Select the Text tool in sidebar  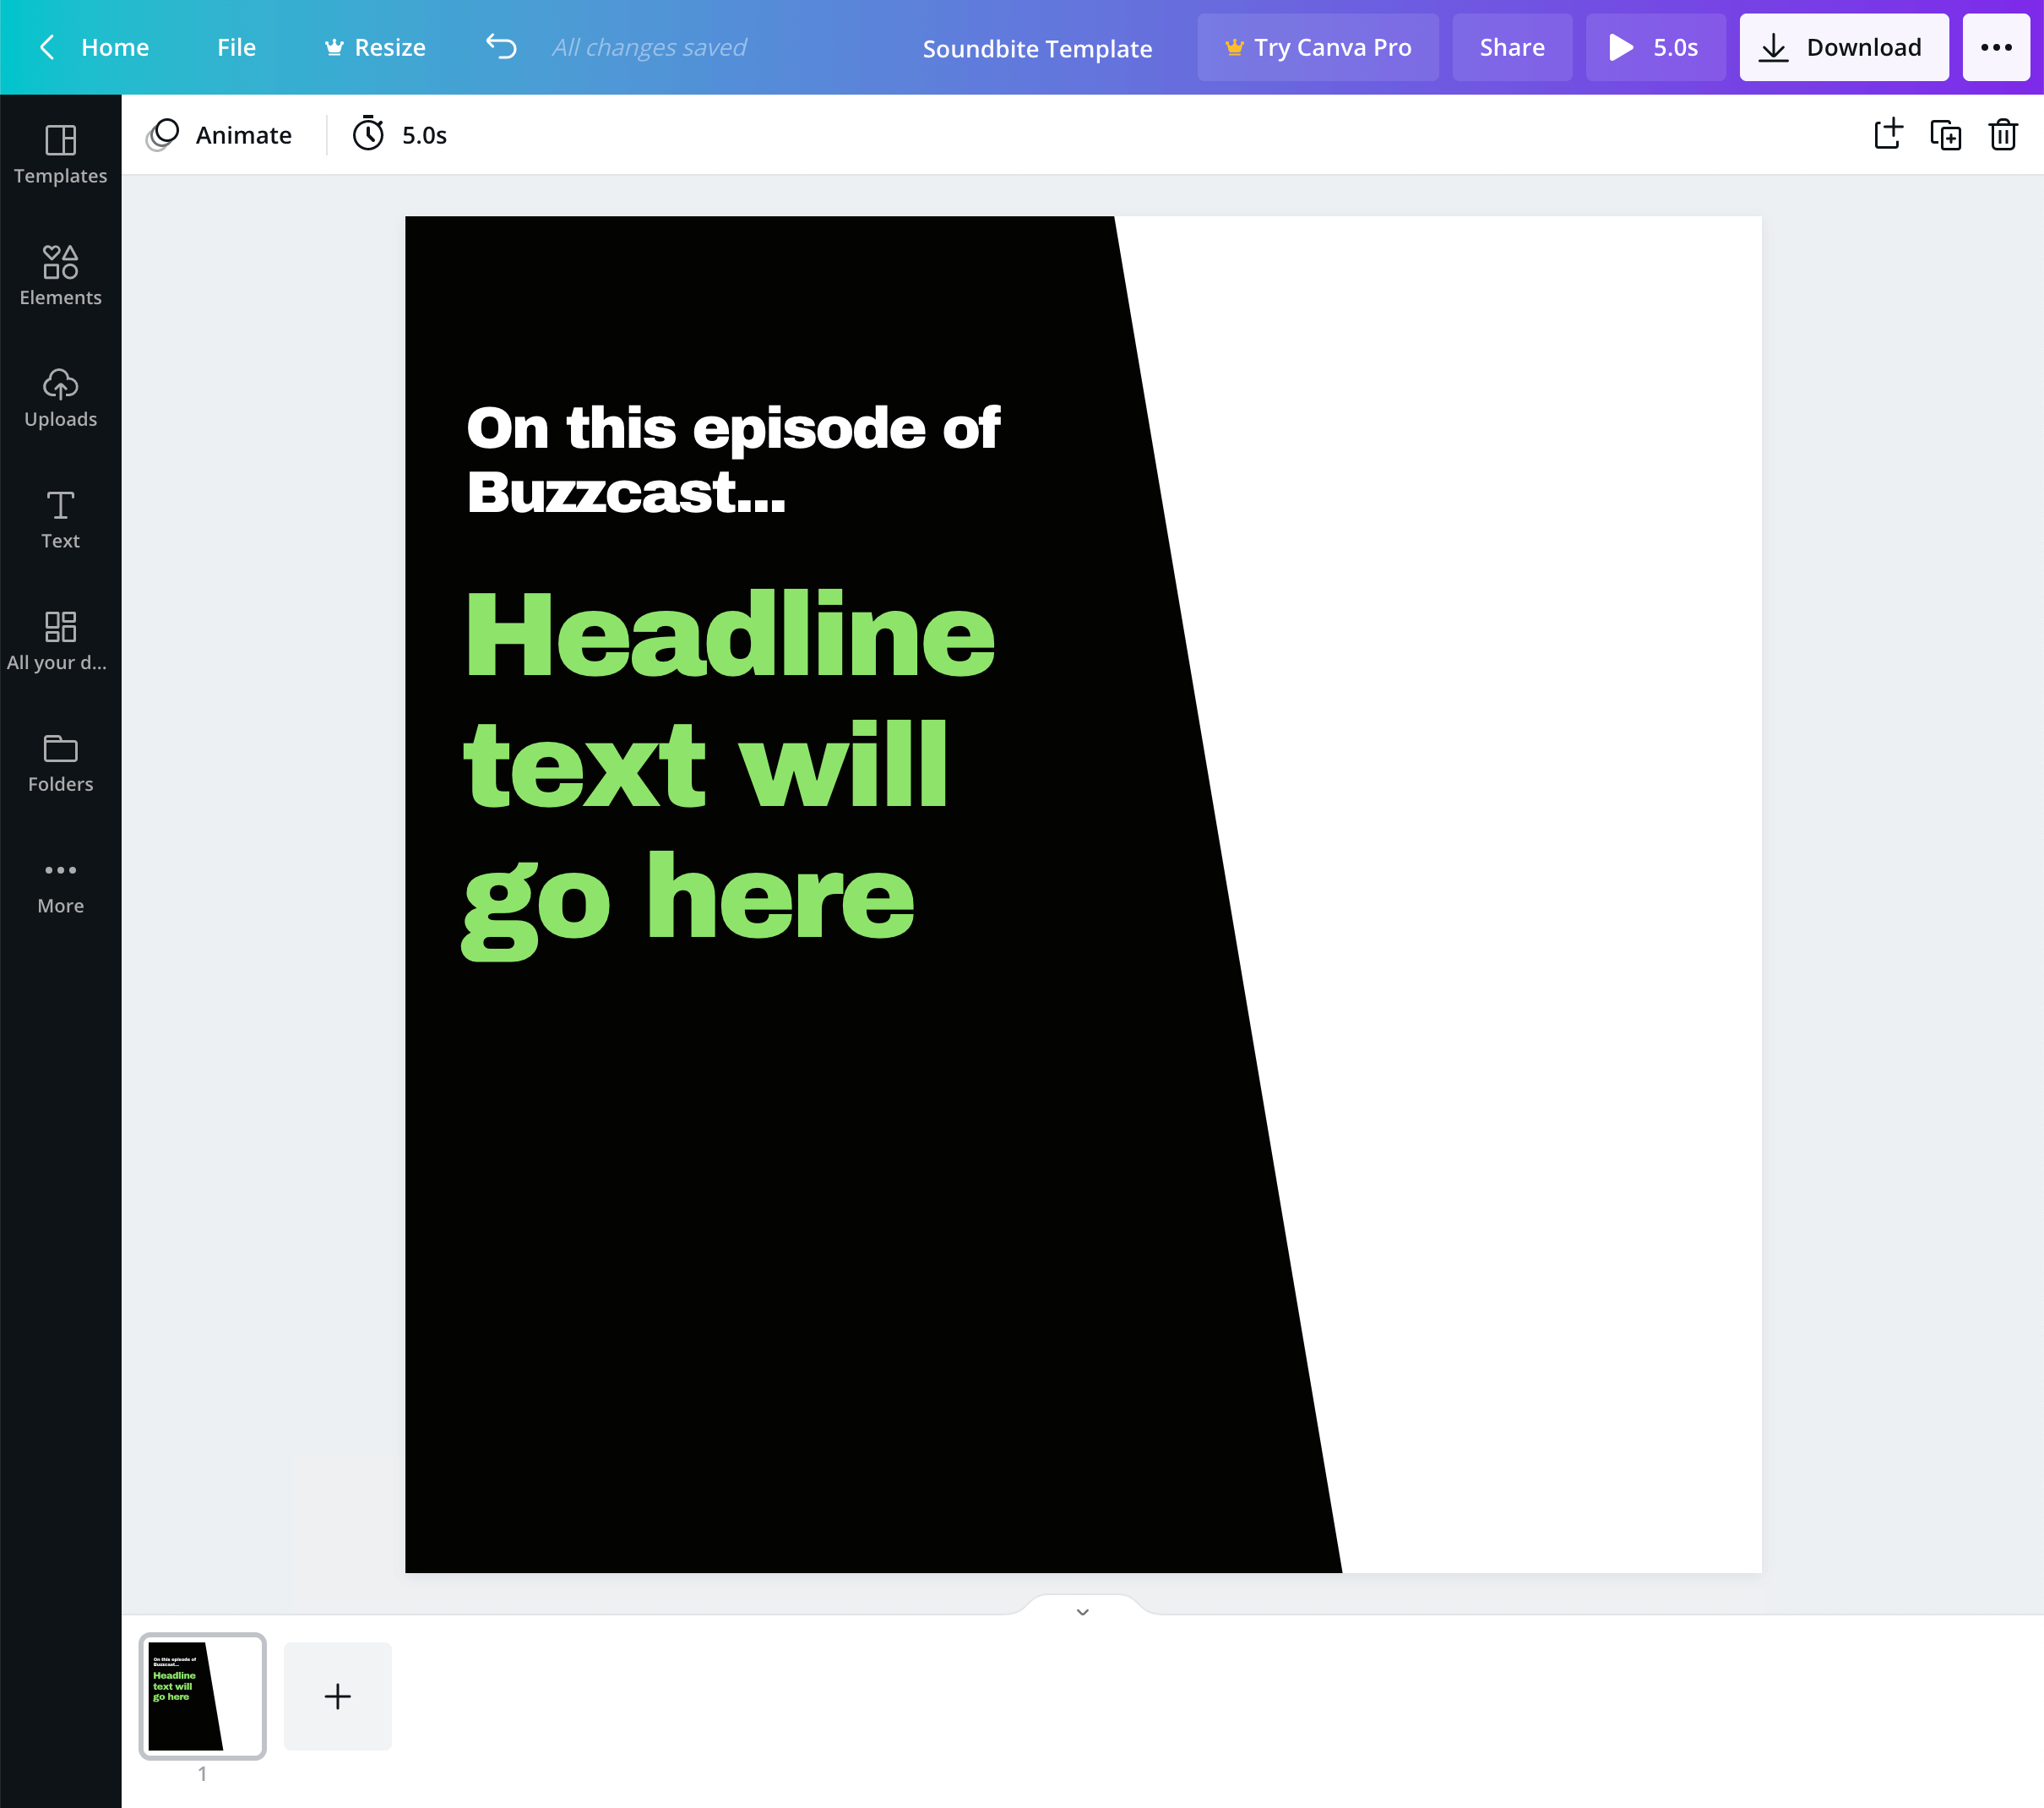click(x=60, y=519)
